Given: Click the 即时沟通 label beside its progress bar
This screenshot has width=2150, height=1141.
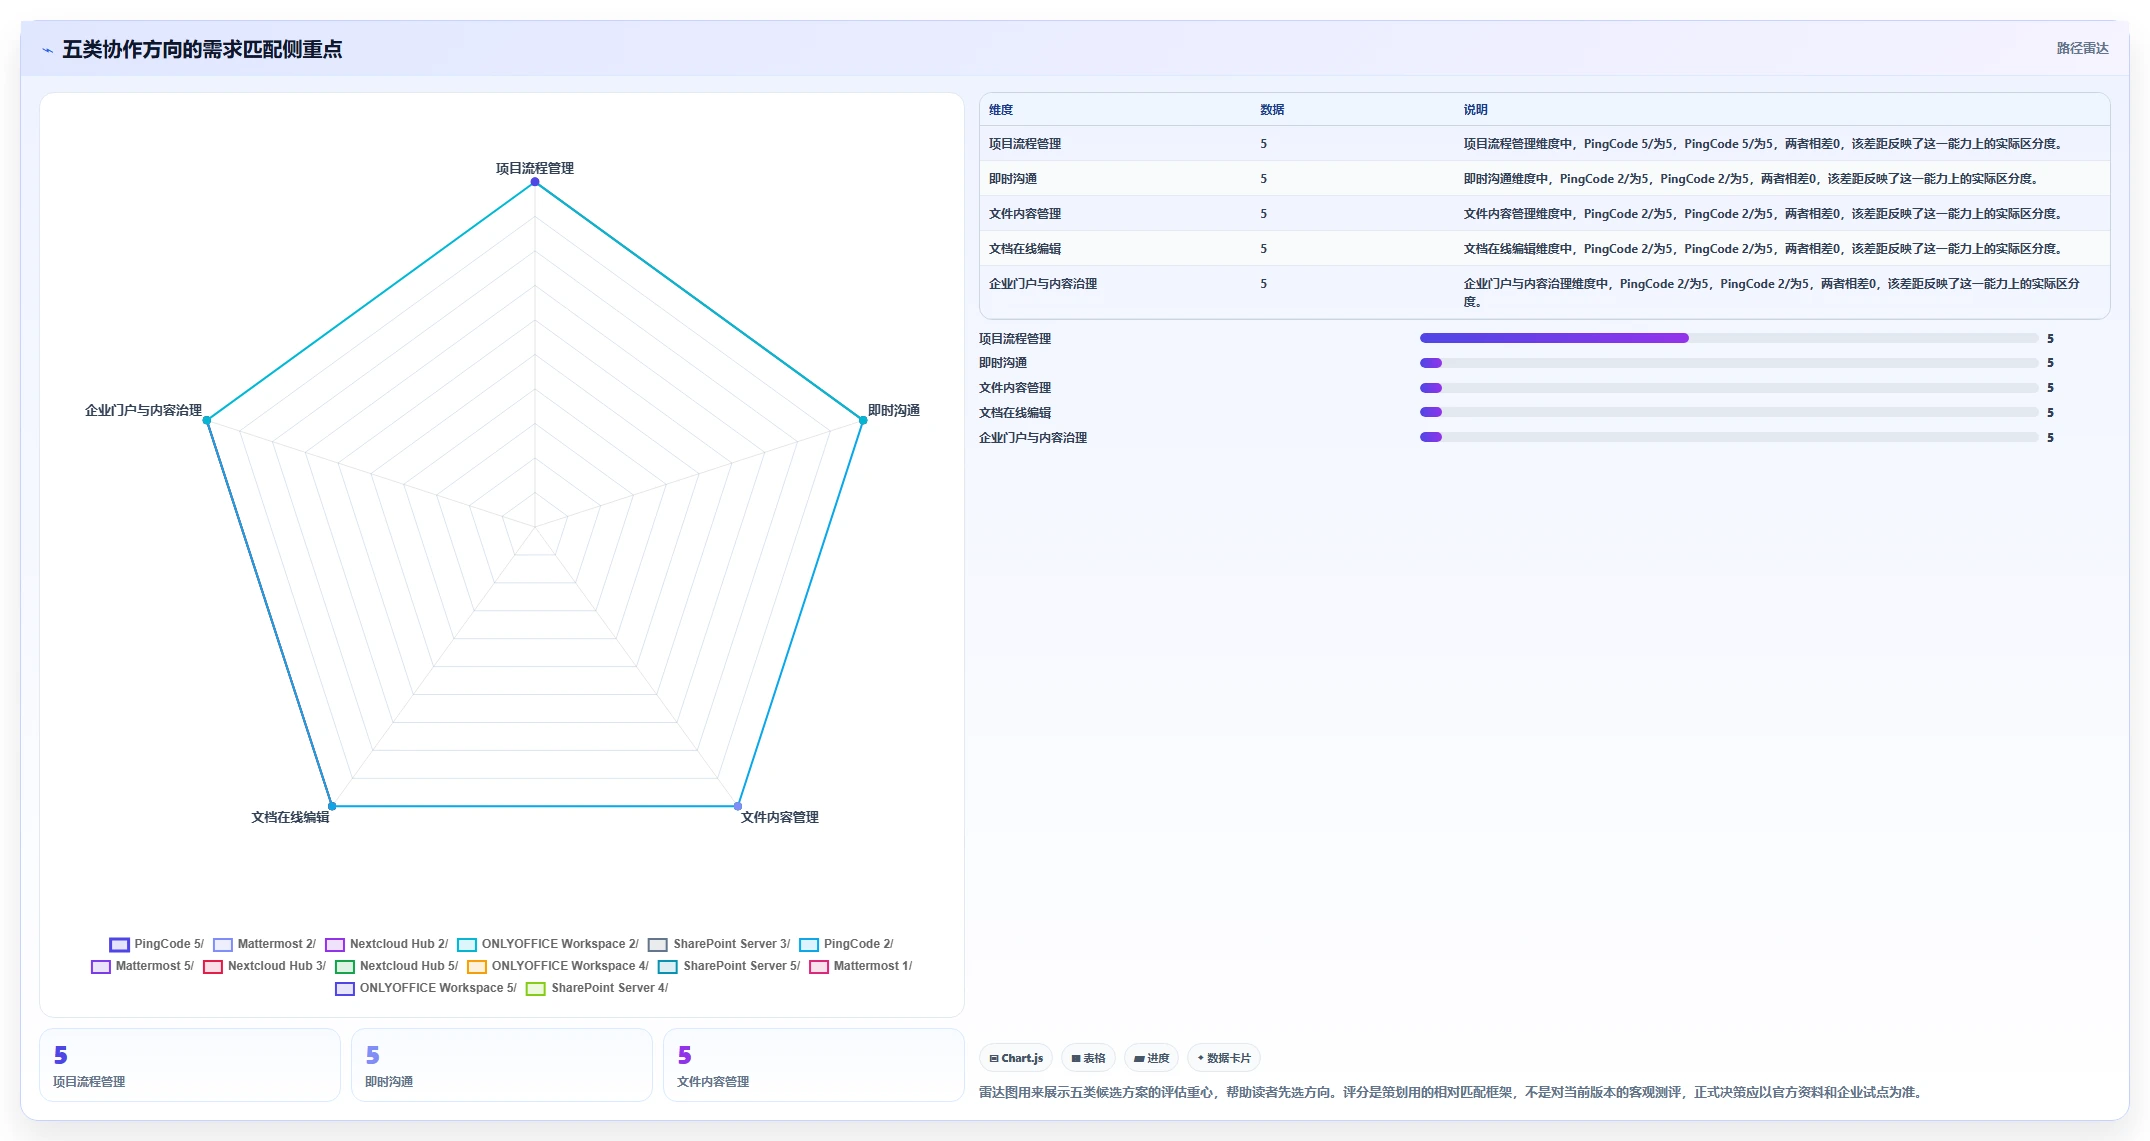Looking at the screenshot, I should tap(1003, 363).
